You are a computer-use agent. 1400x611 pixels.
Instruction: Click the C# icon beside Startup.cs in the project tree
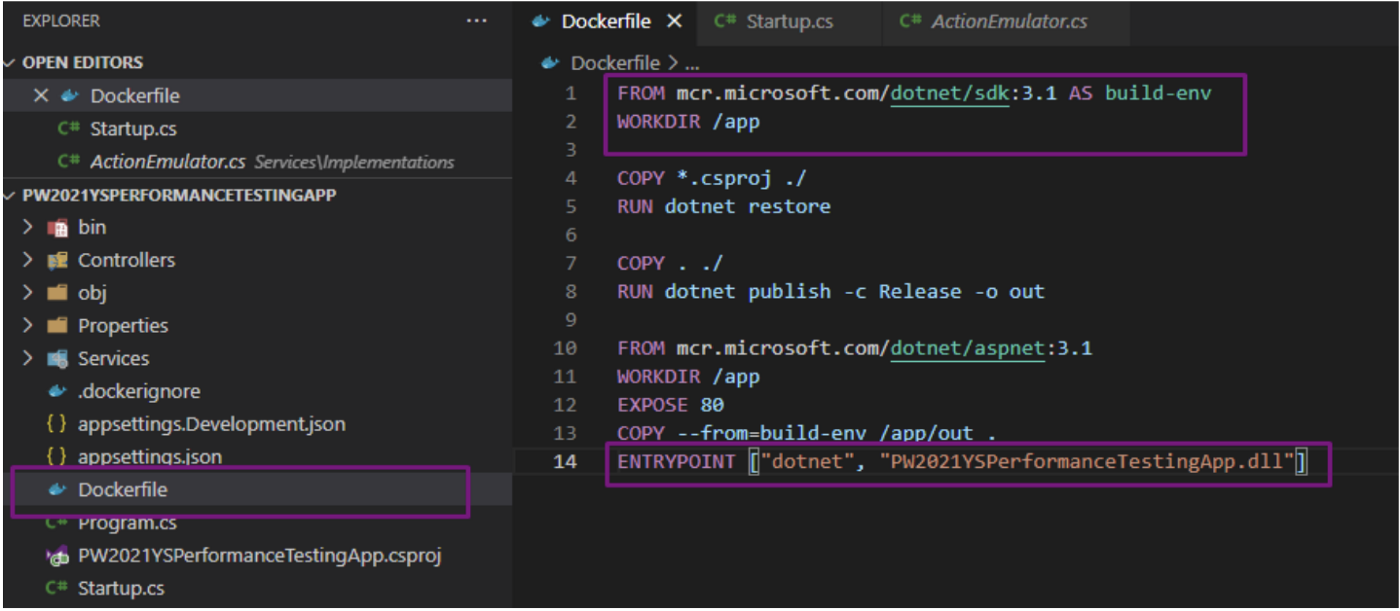click(x=58, y=588)
